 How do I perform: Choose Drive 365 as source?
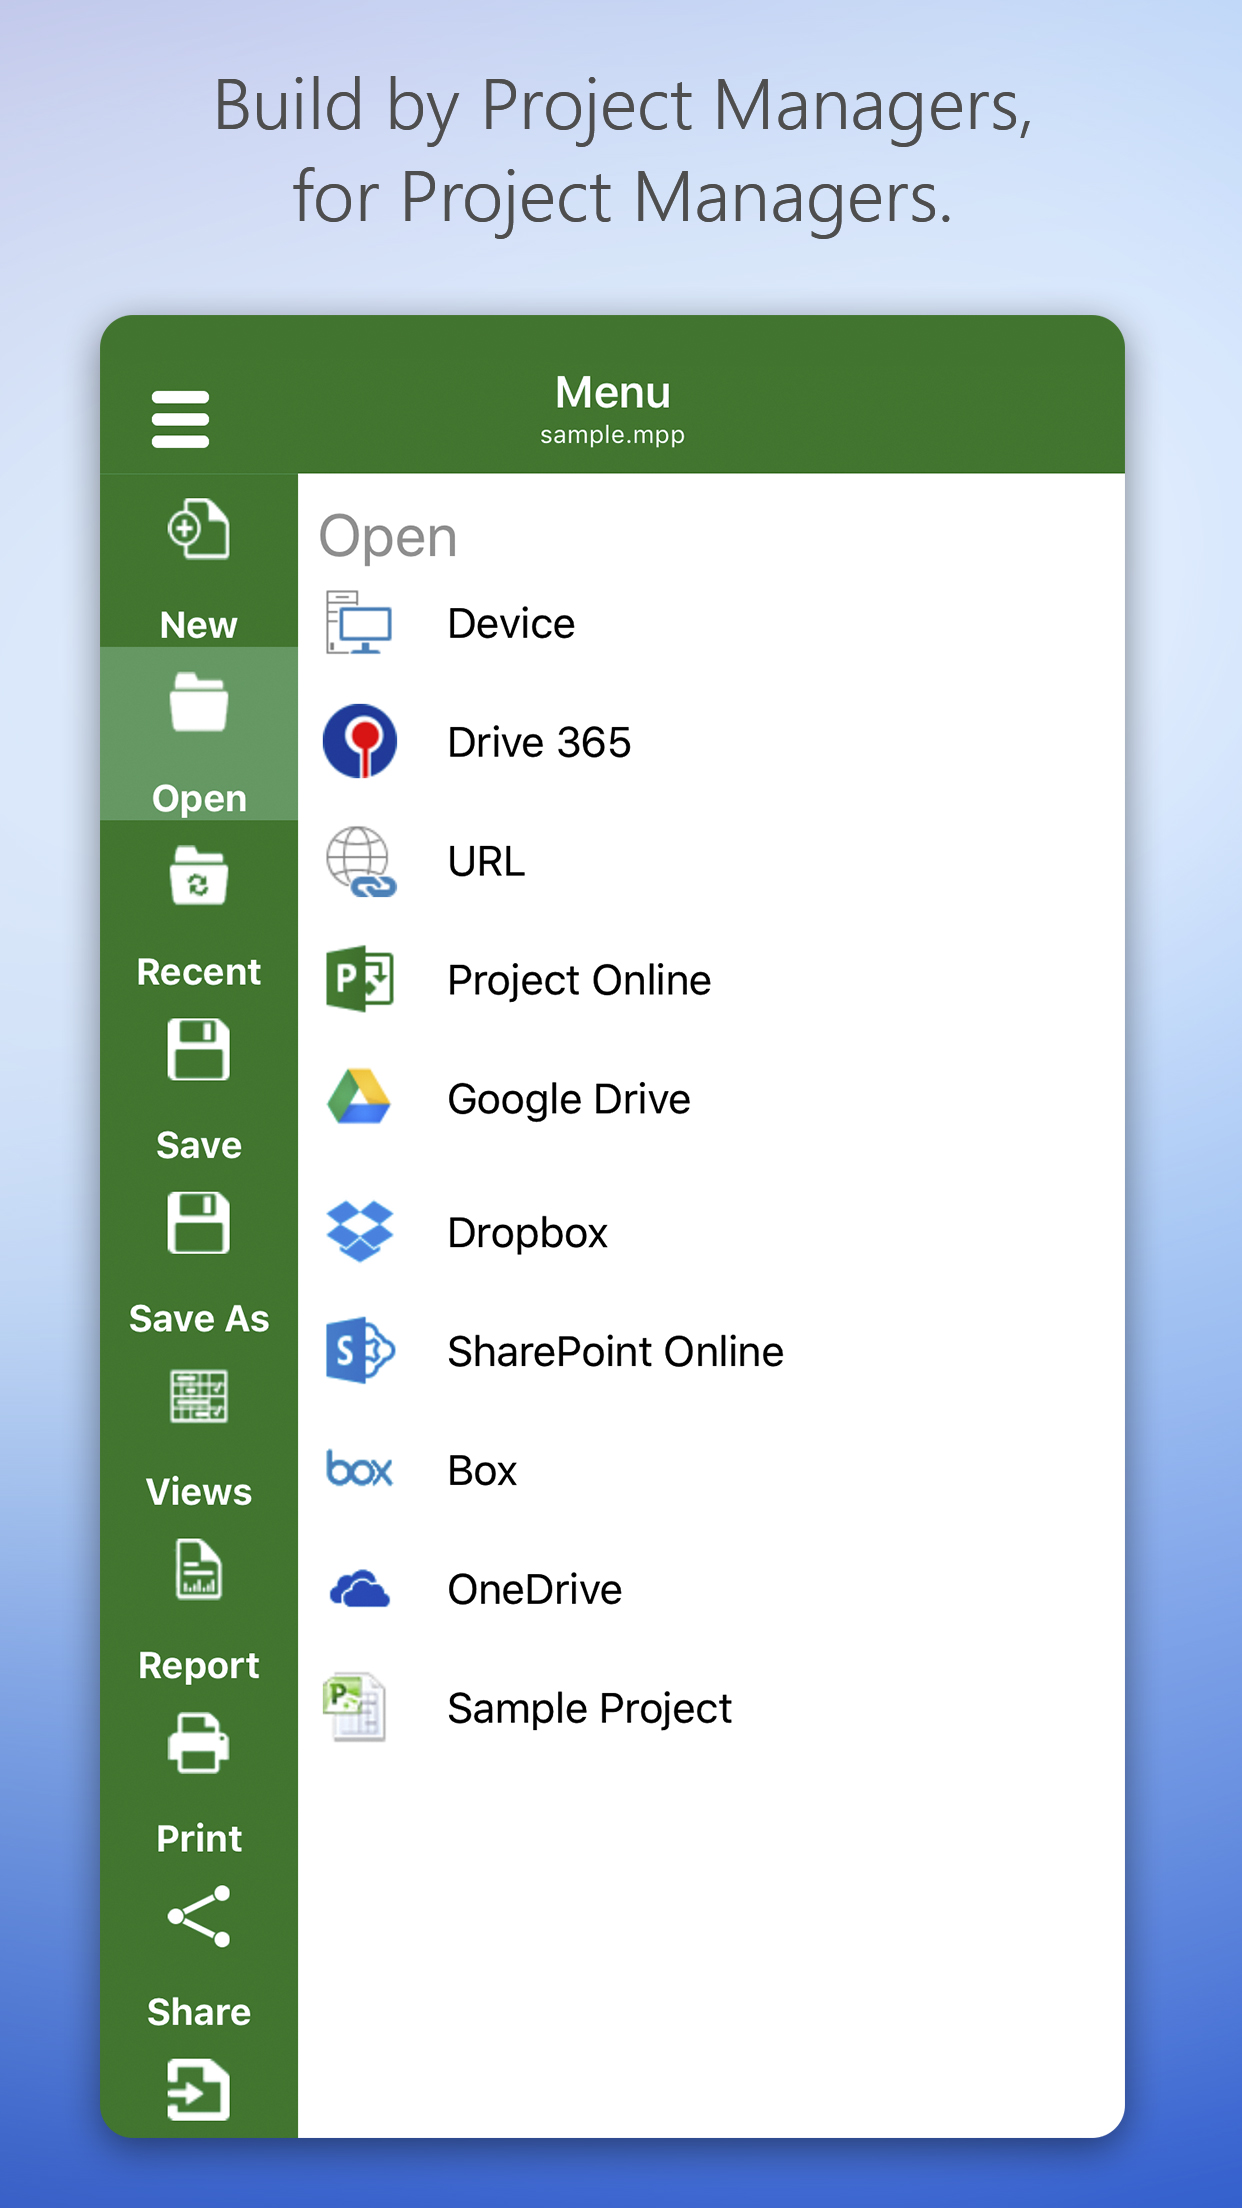pos(538,743)
